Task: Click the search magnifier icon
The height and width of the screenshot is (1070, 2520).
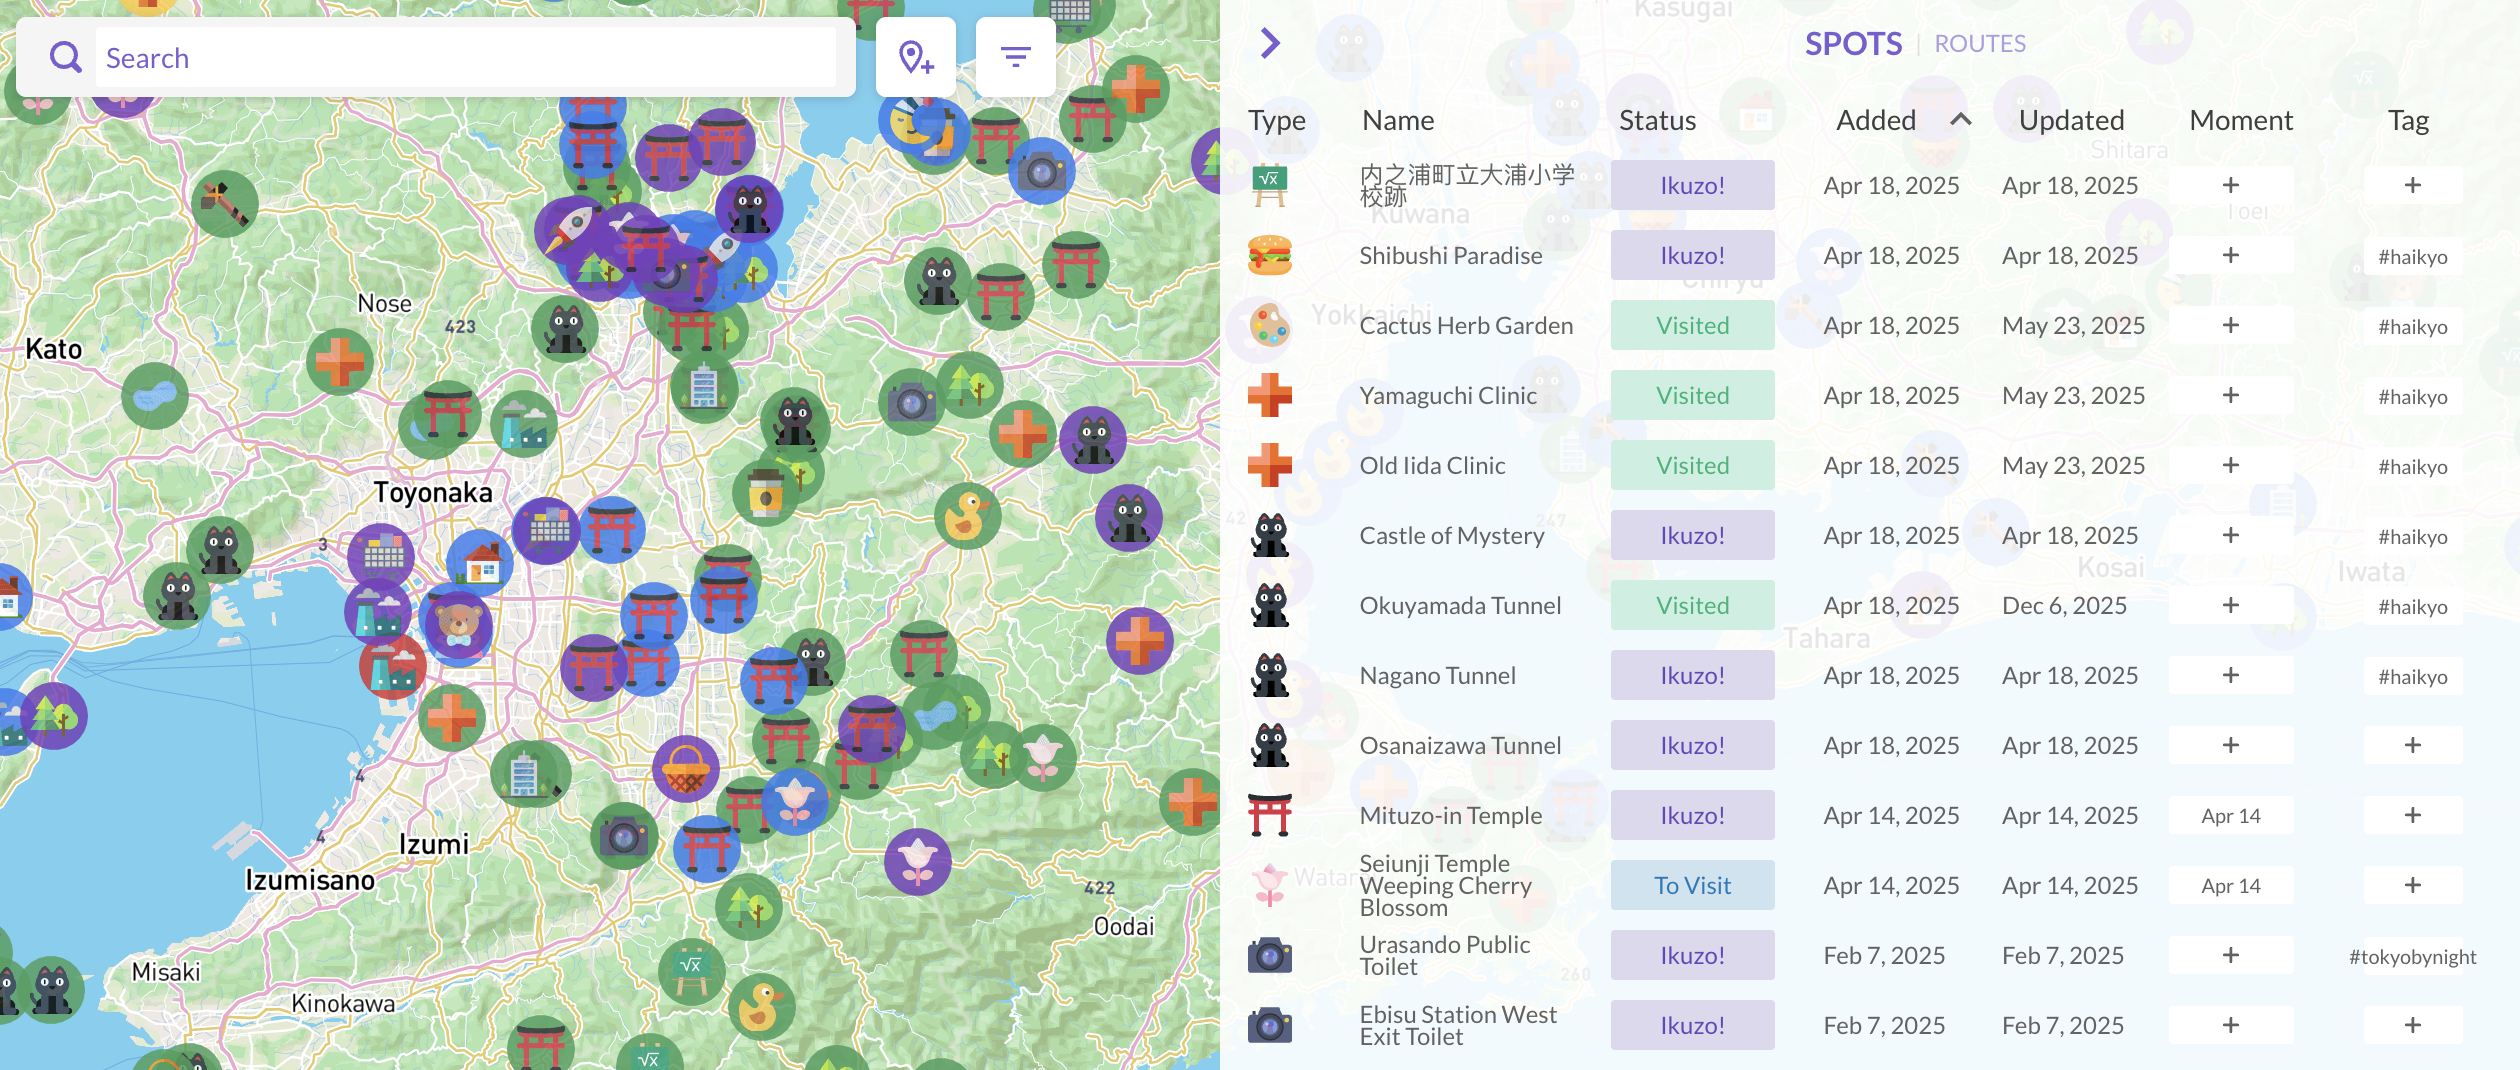Action: pyautogui.click(x=65, y=56)
